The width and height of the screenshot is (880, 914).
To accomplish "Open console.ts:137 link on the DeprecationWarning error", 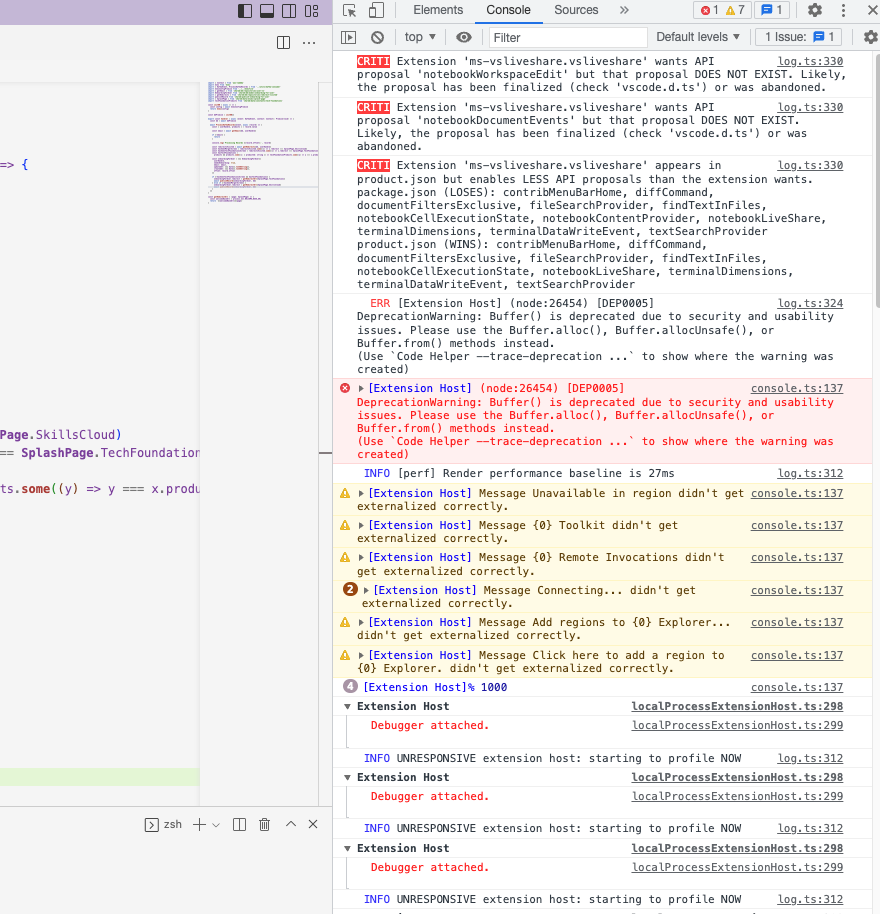I will 797,388.
